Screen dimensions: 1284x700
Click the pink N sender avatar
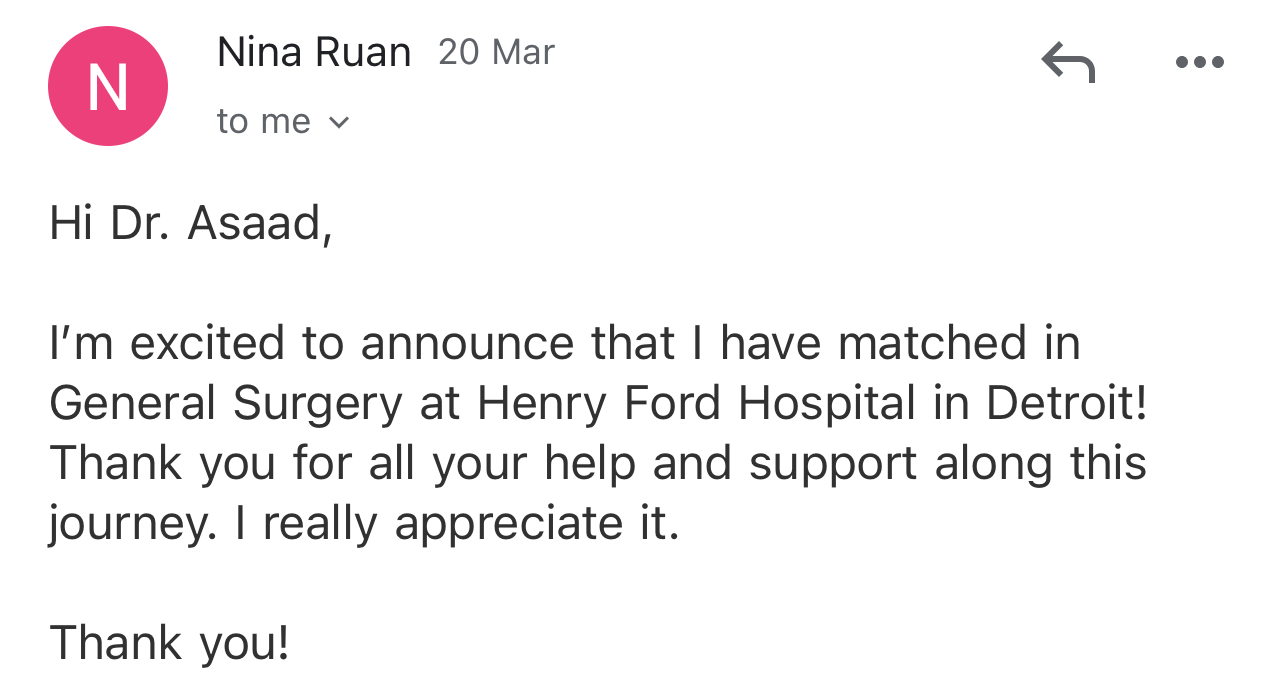coord(108,86)
